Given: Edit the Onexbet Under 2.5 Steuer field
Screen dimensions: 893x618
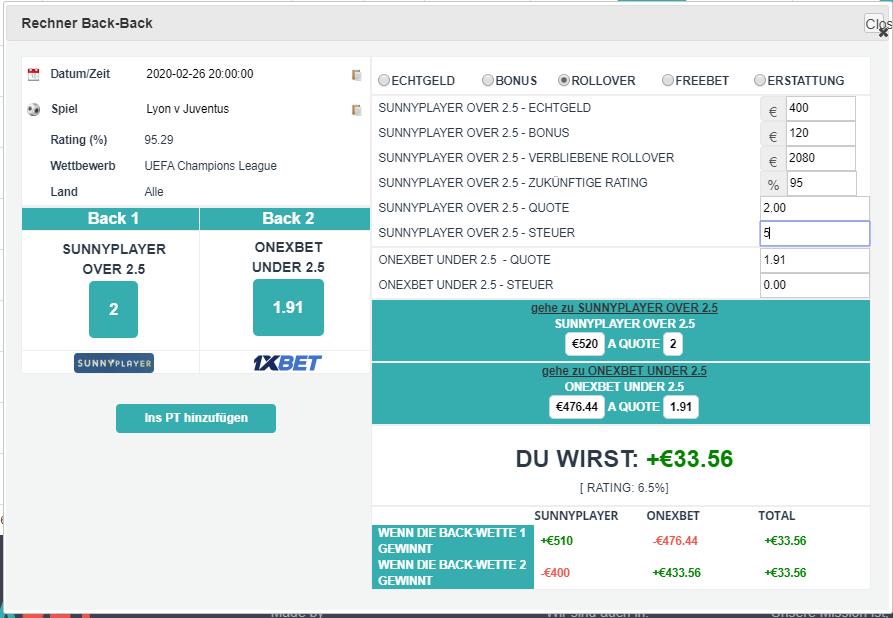Looking at the screenshot, I should tap(814, 285).
